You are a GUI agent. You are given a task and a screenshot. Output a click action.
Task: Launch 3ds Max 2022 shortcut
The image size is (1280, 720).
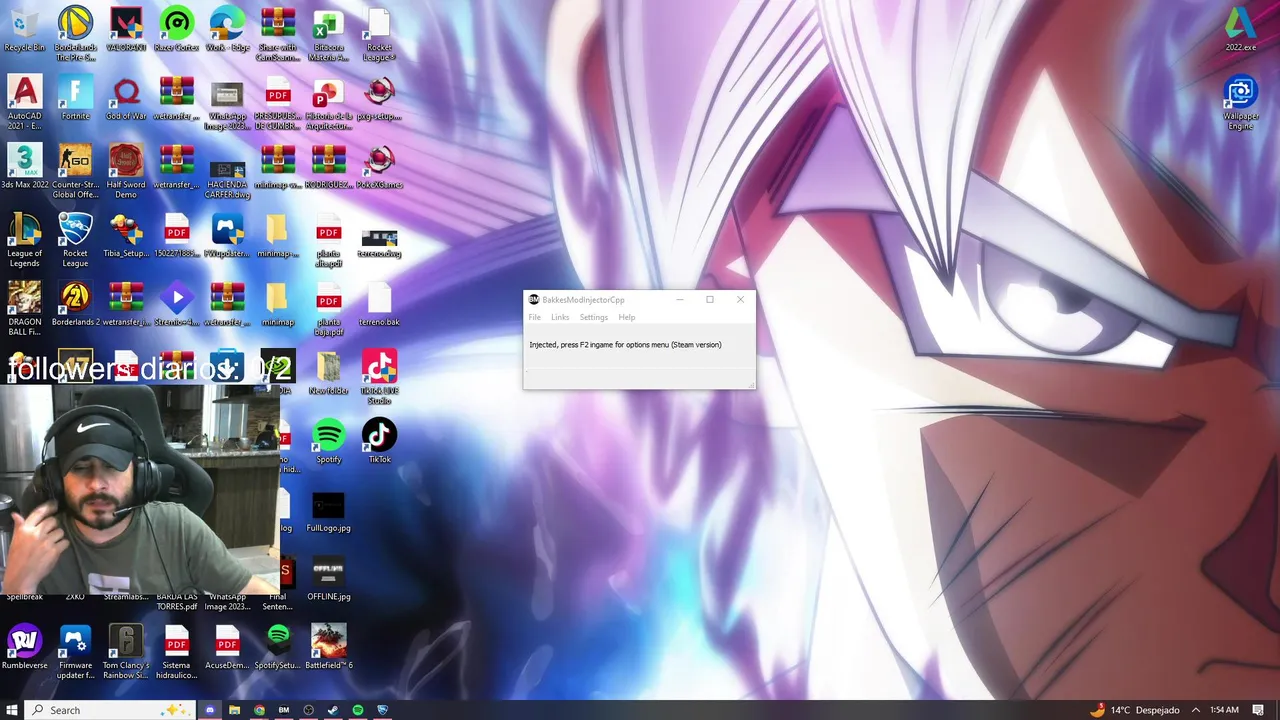(24, 166)
